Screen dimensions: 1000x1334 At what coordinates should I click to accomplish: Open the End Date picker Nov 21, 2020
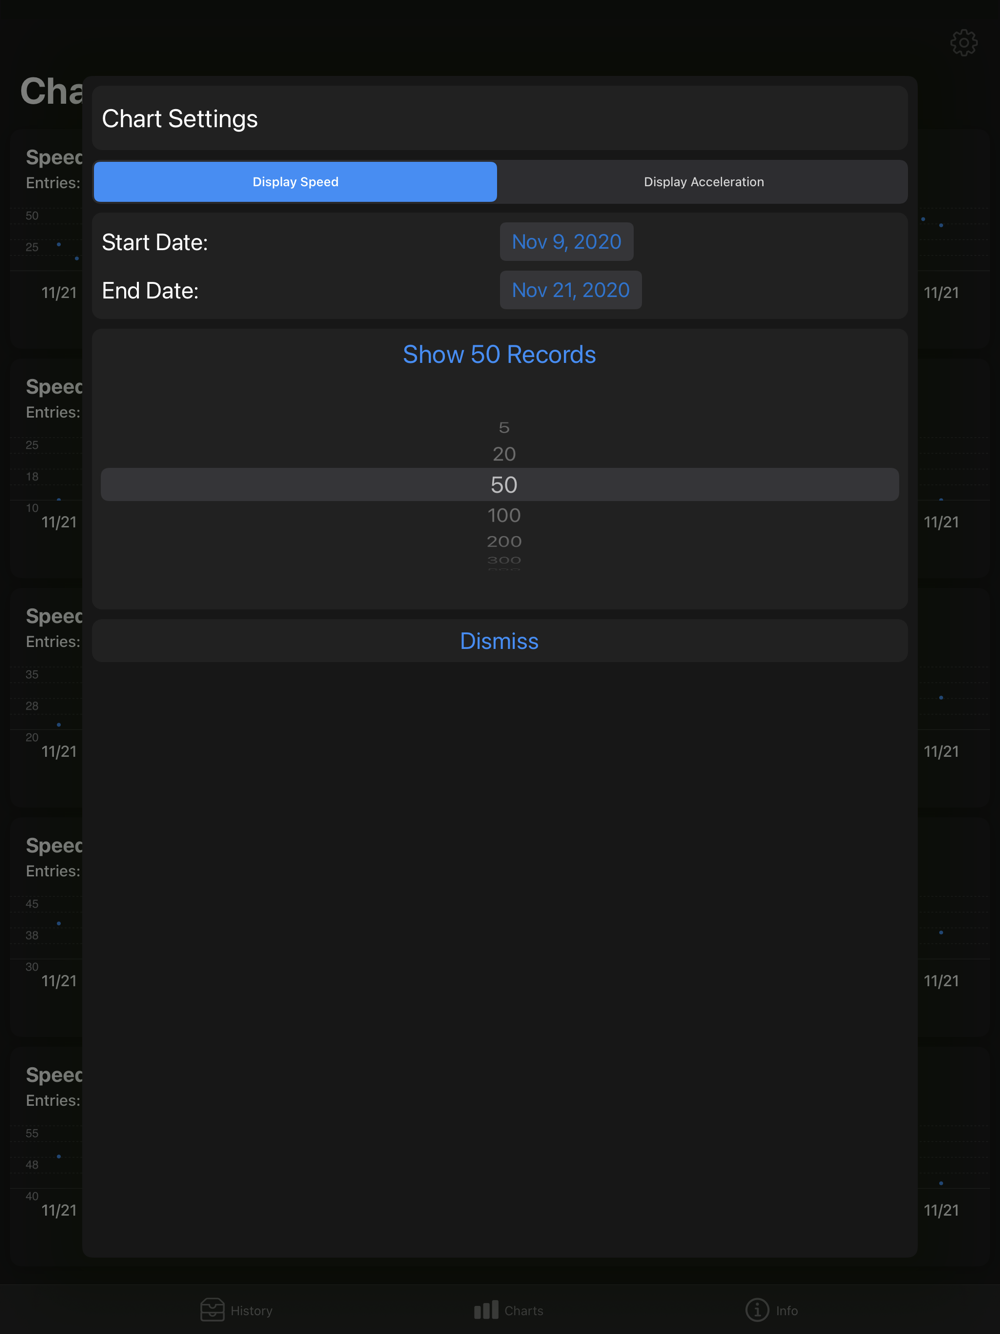click(571, 290)
